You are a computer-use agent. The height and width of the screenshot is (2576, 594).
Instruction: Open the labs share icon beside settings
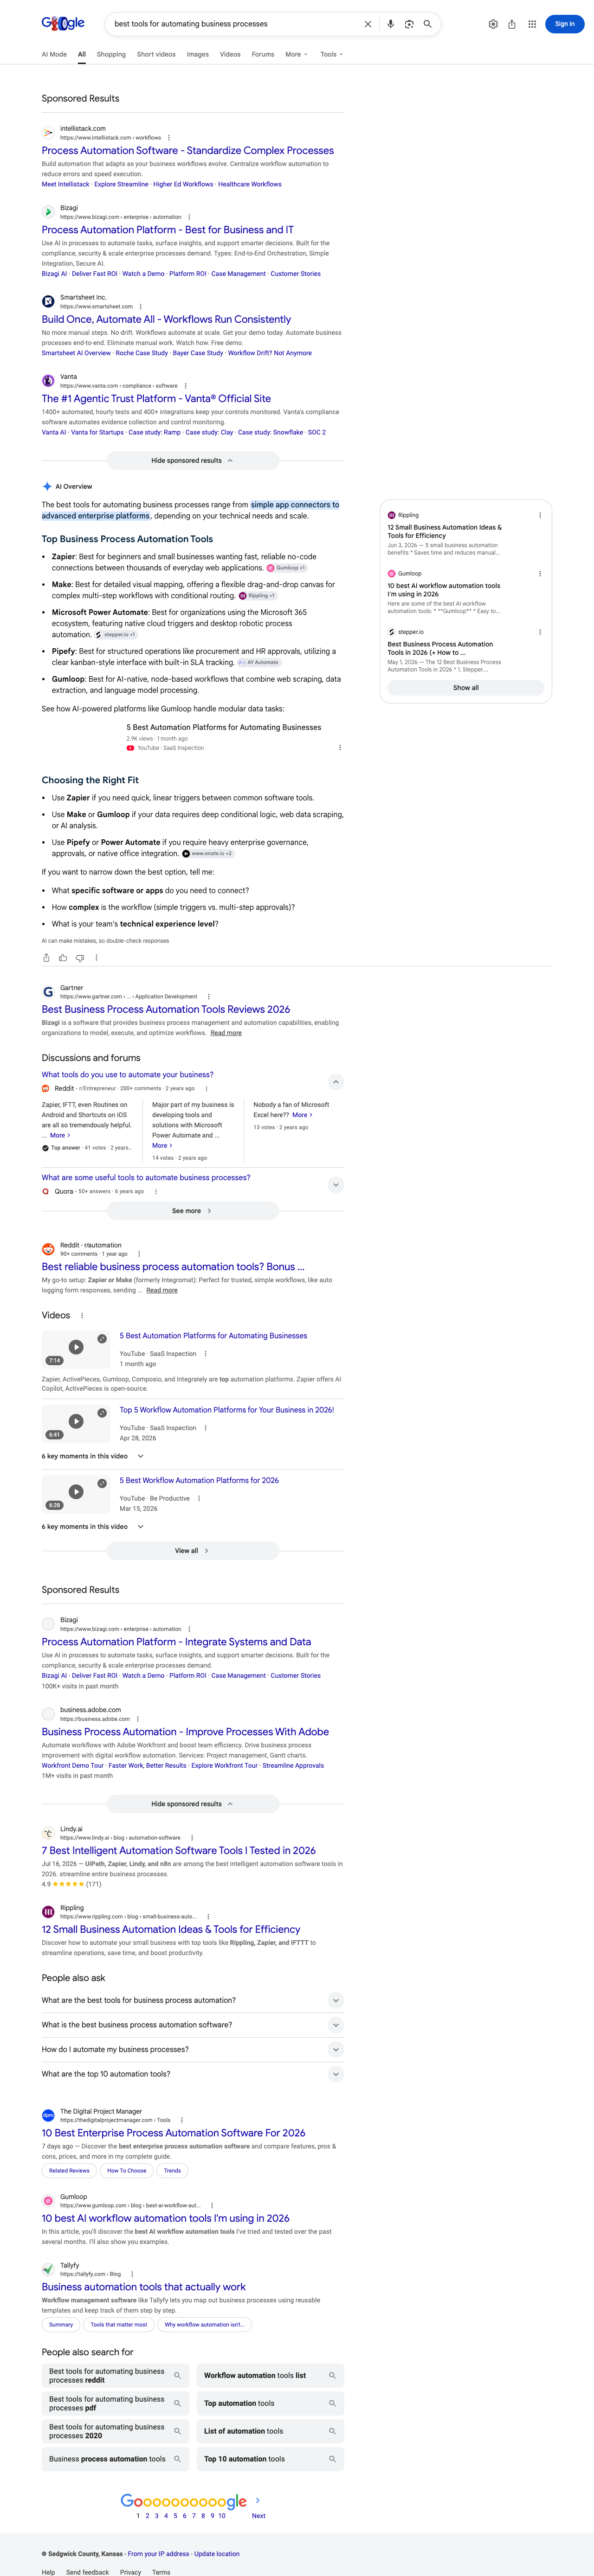[512, 24]
